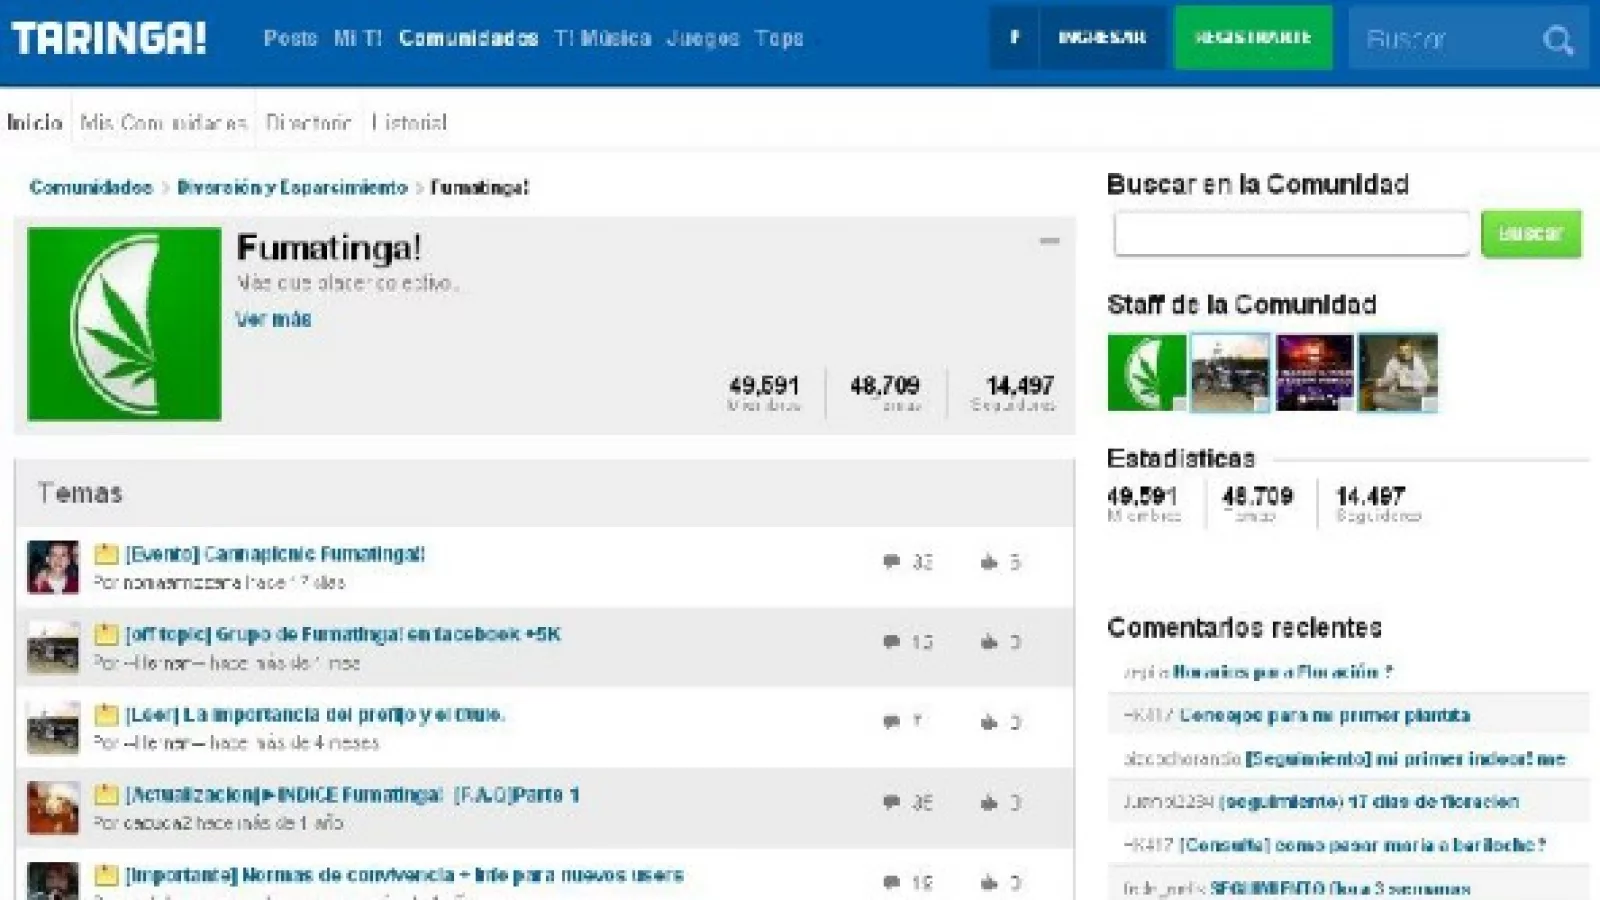1600x900 pixels.
Task: Click the Facebook login icon
Action: (x=1014, y=38)
